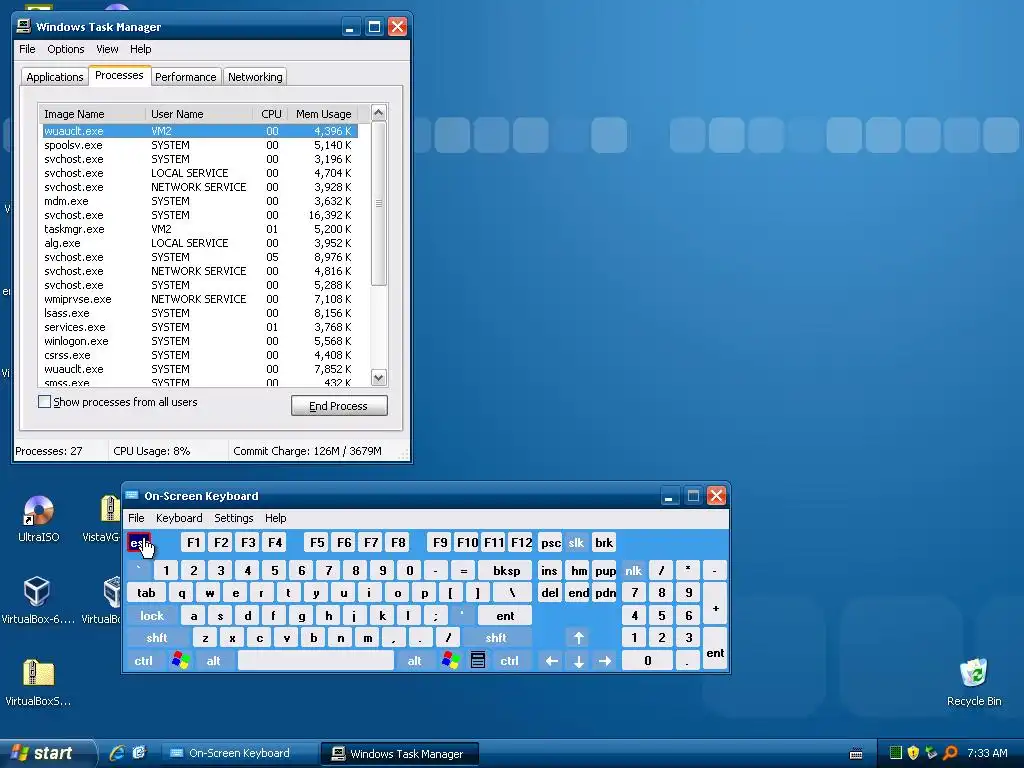Click the network connection tray icon
The image size is (1024, 768).
(931, 753)
